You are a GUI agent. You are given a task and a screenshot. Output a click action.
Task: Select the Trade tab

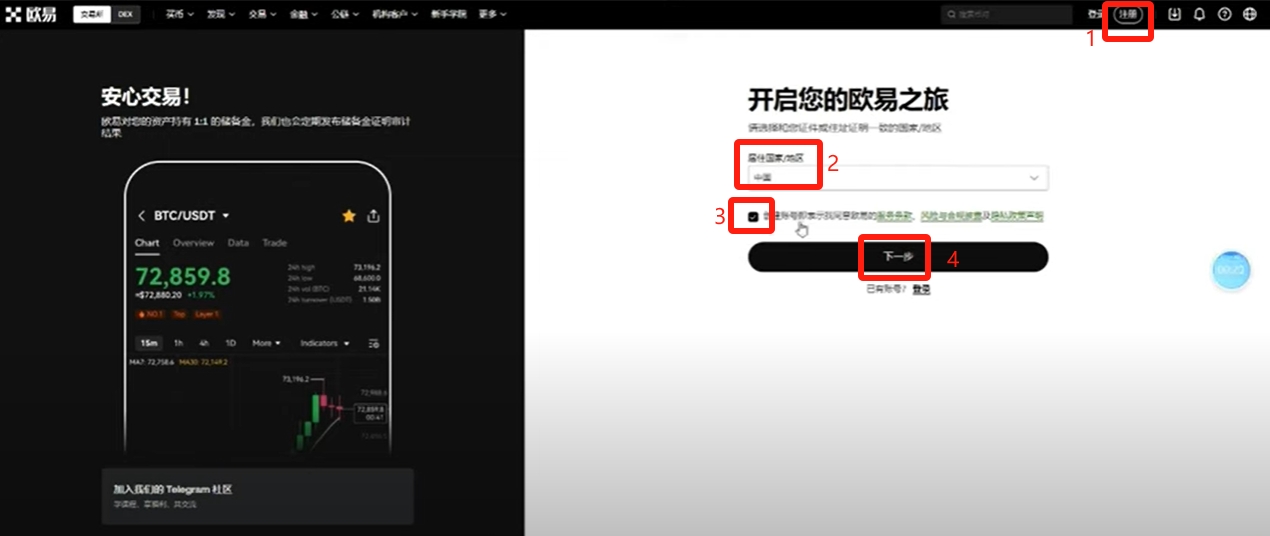pyautogui.click(x=274, y=243)
